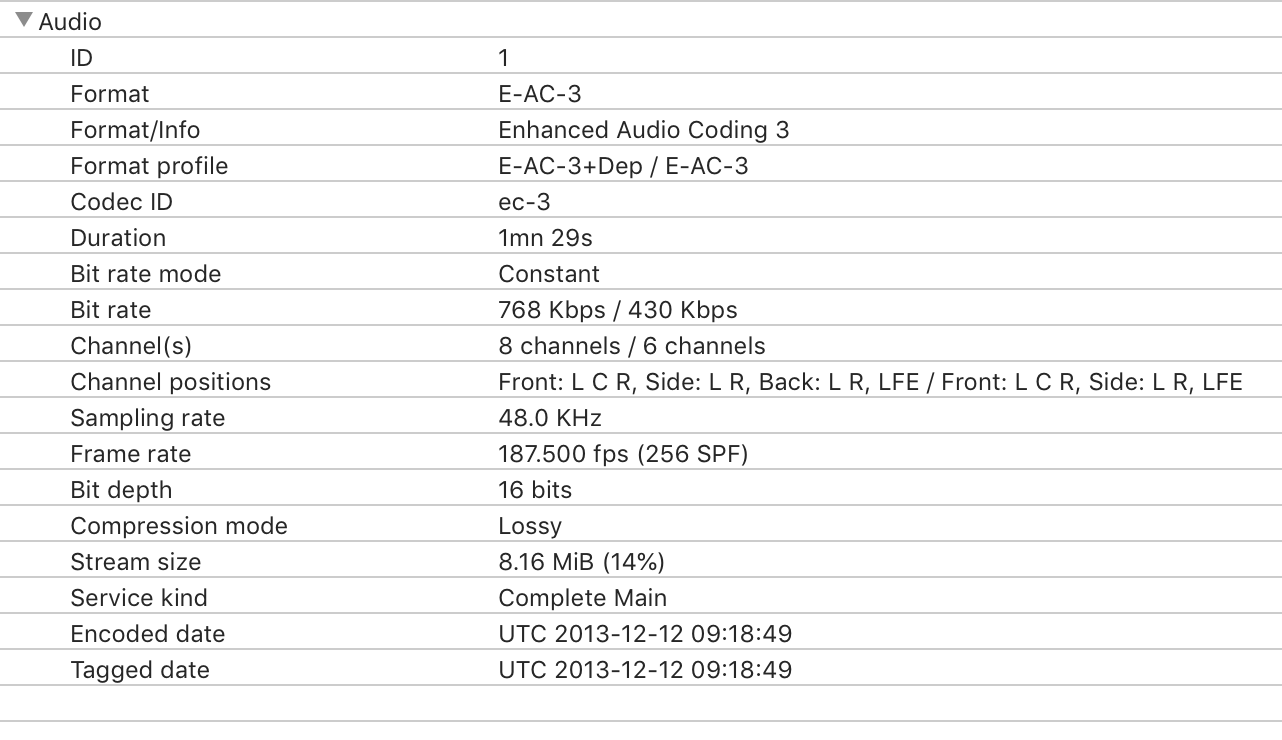This screenshot has height=740, width=1282.
Task: Click the Codec ID value ec-3
Action: pyautogui.click(x=524, y=202)
